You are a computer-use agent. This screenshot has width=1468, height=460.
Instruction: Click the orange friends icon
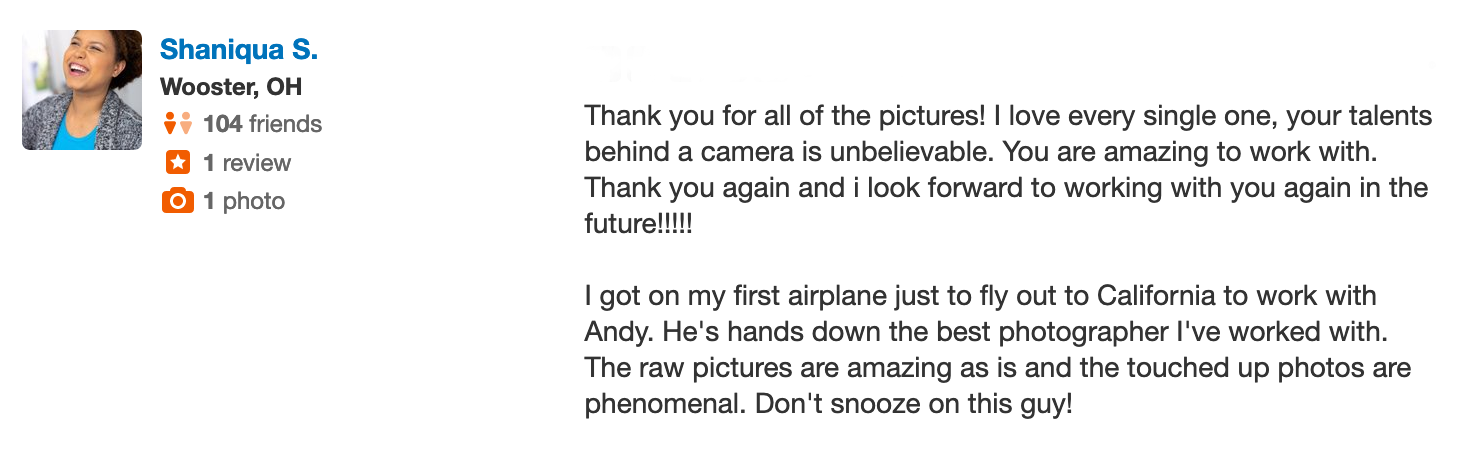(x=177, y=124)
